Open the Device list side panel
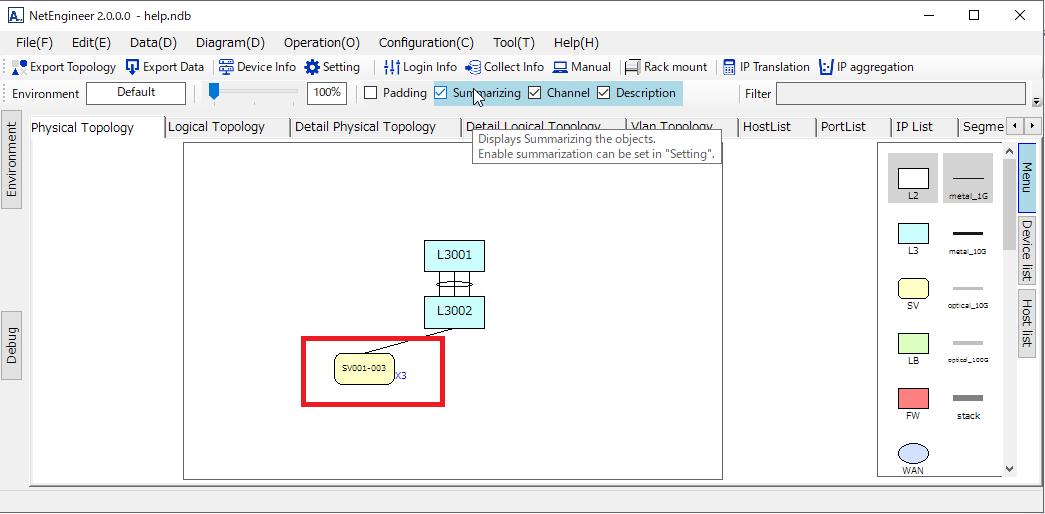The width and height of the screenshot is (1045, 514). point(1027,250)
